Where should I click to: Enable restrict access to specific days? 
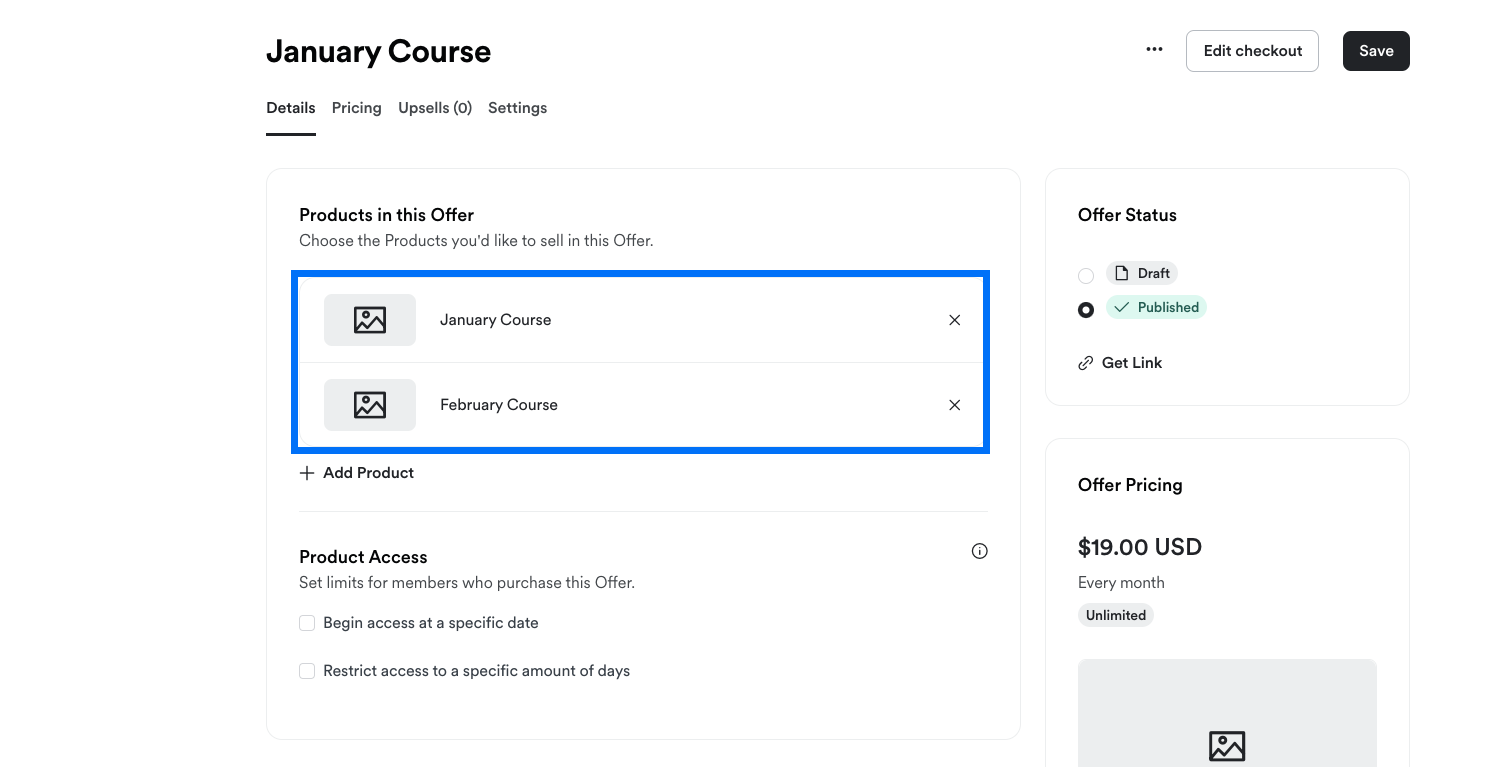coord(307,670)
